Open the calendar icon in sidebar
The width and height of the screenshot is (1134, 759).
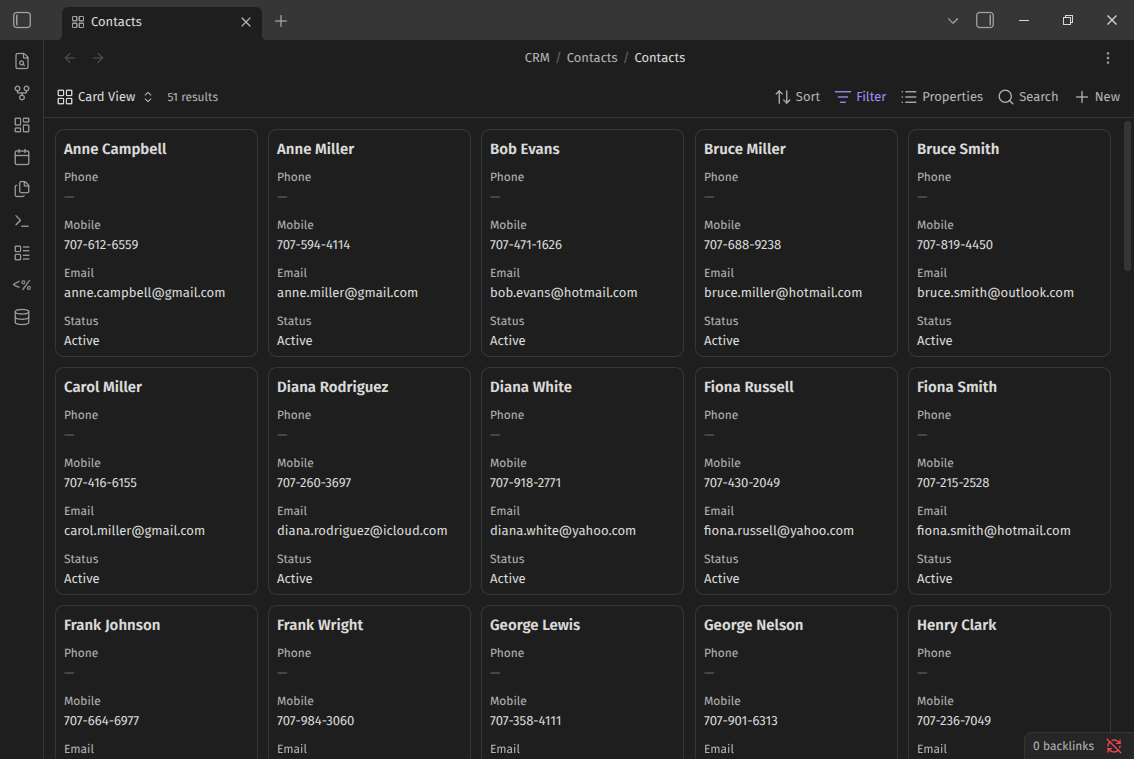click(x=22, y=157)
